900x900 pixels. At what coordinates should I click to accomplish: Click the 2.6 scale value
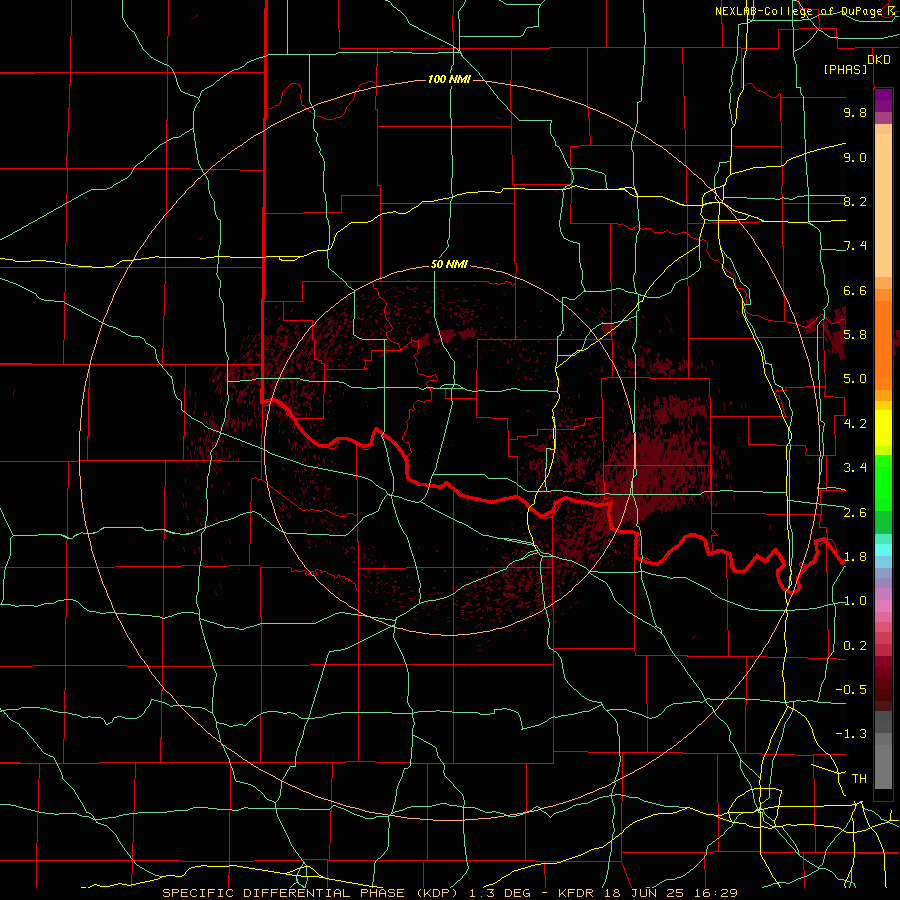855,513
